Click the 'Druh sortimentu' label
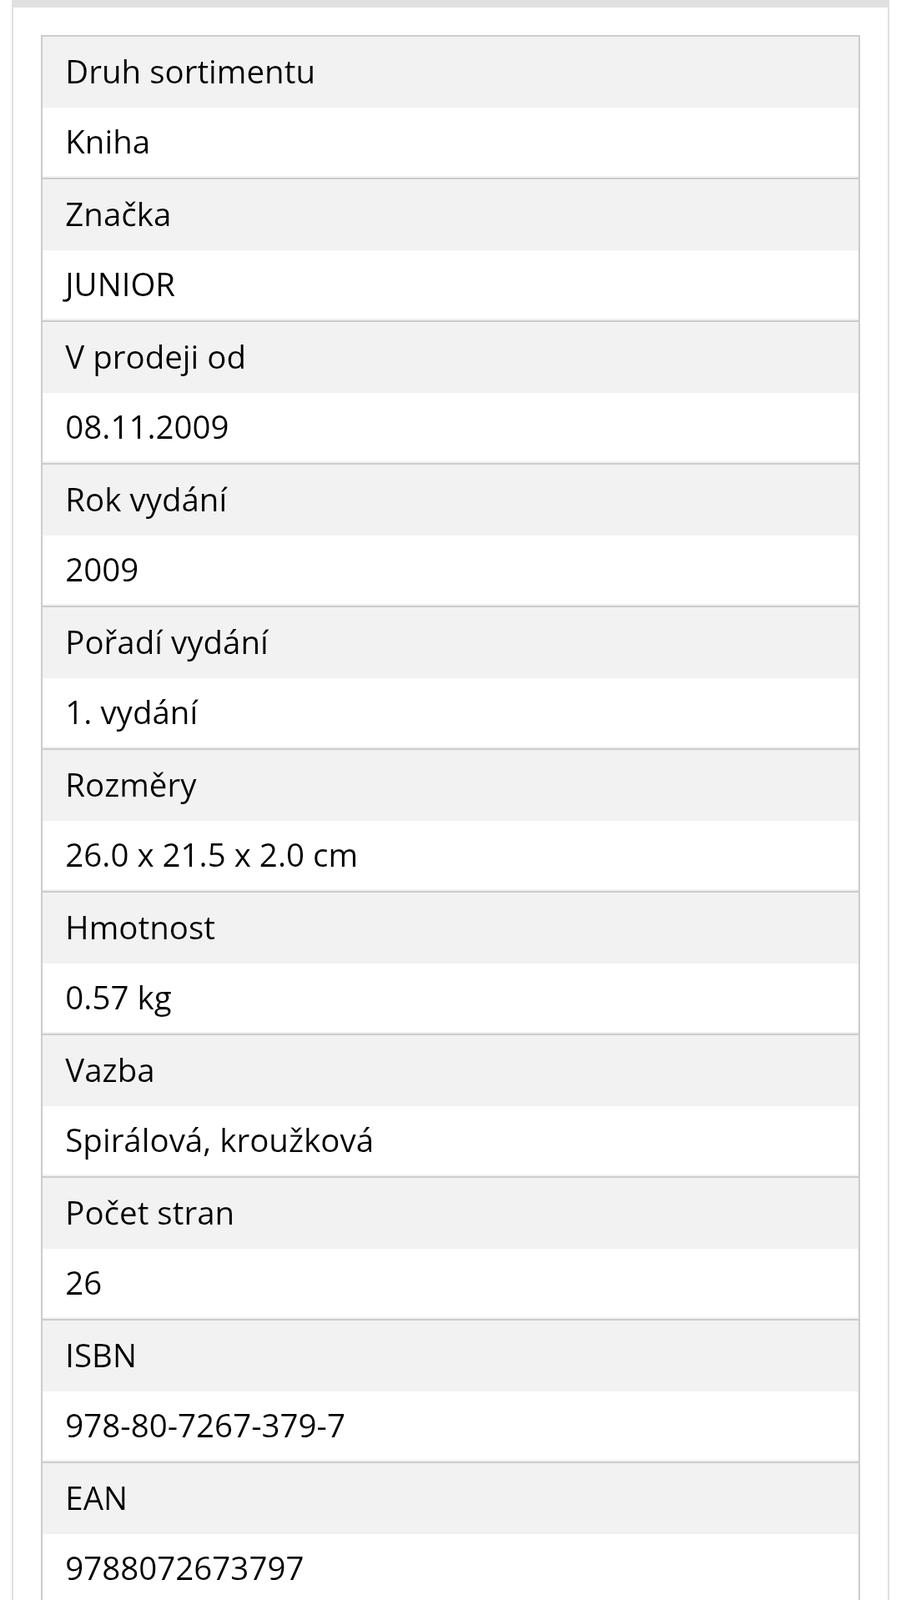The width and height of the screenshot is (901, 1600). pyautogui.click(x=190, y=72)
